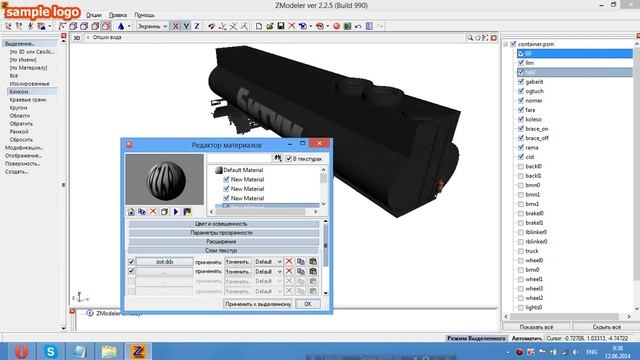Screen dimensions: 640x360
Task: Open the materials editor red sphere icon
Action: 336,26
